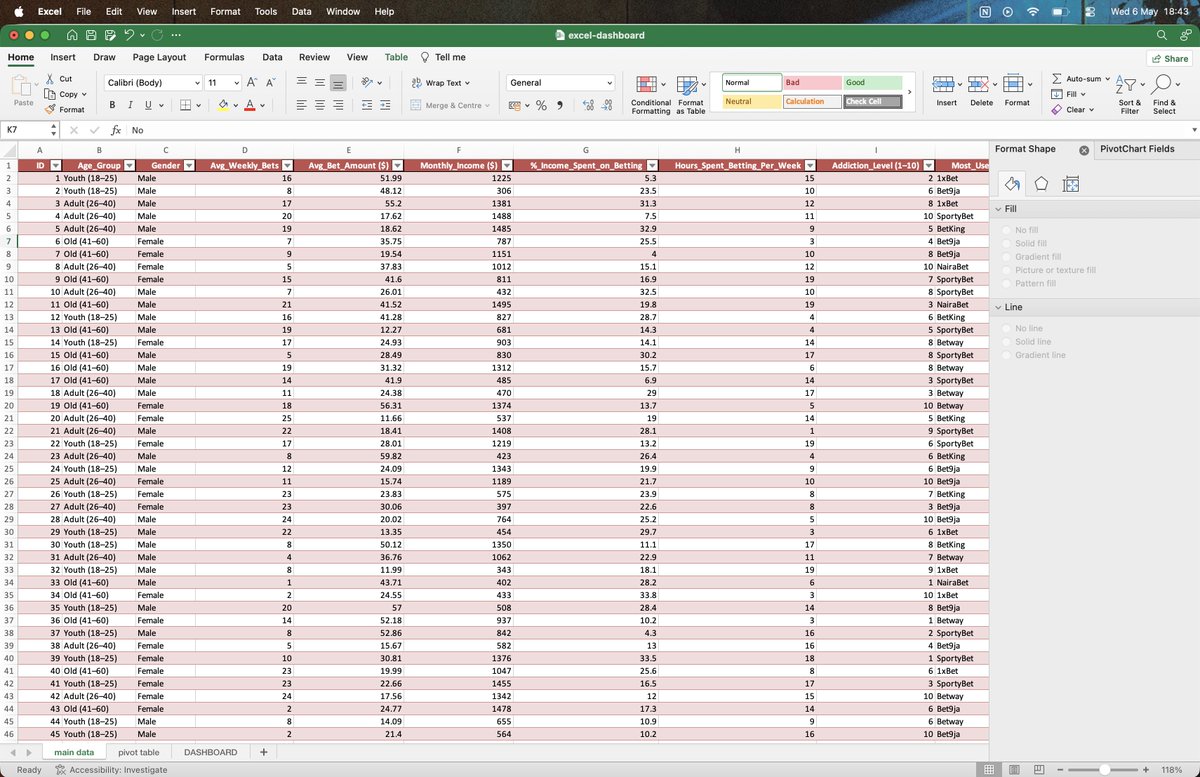The height and width of the screenshot is (777, 1200).
Task: Open the Age_Group column filter dropdown
Action: click(x=127, y=165)
